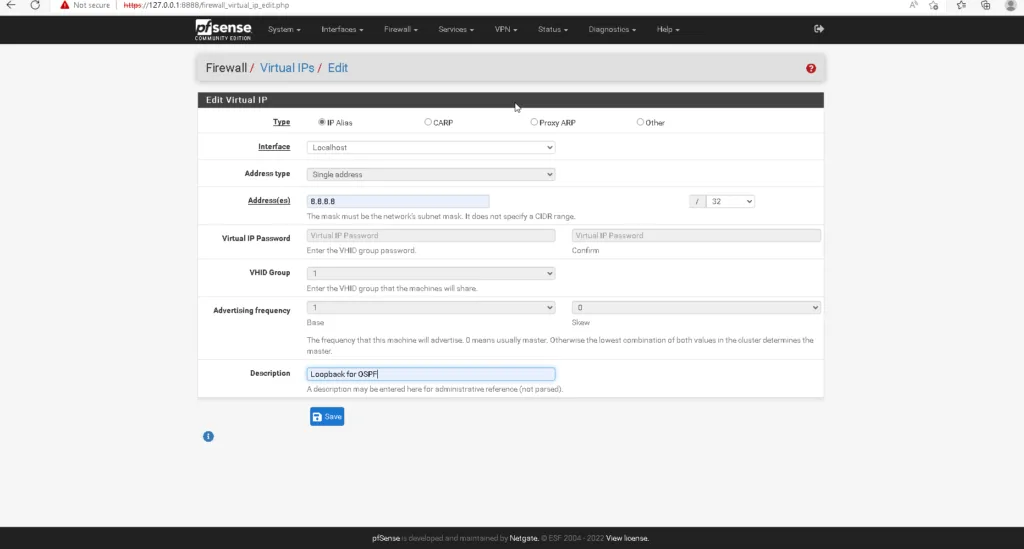Open the Status menu
The height and width of the screenshot is (549, 1024).
552,29
